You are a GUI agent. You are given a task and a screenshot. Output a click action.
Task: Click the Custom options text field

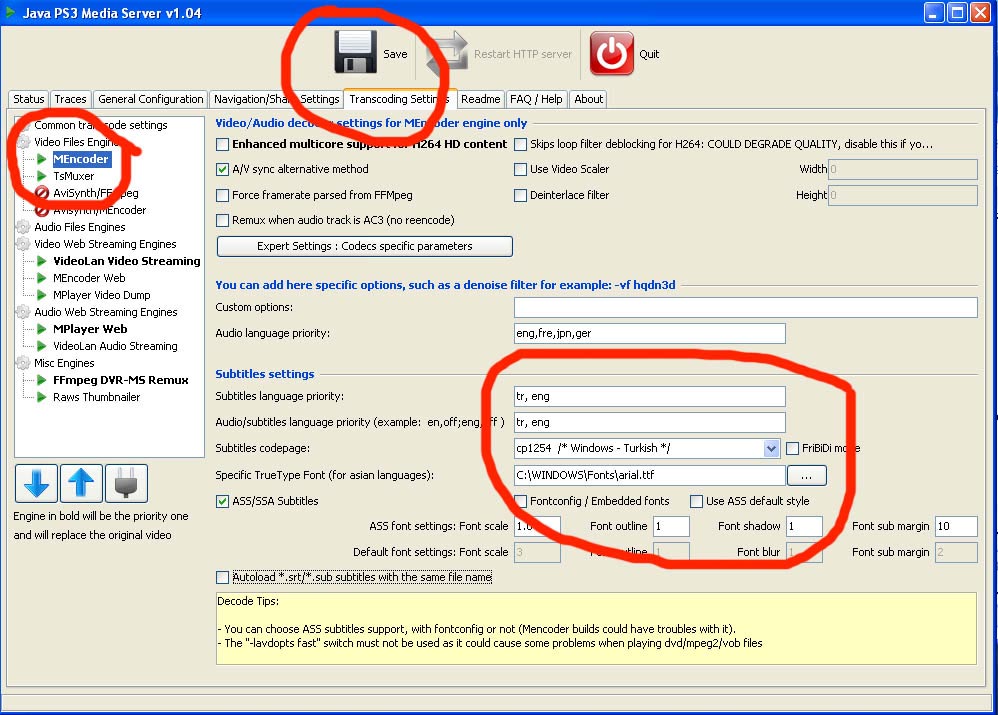[745, 308]
